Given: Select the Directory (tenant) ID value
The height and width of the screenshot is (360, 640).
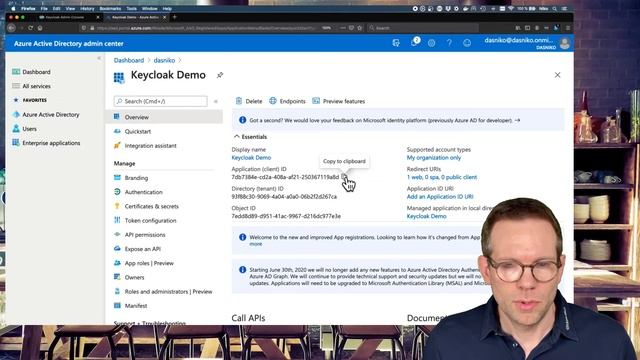Looking at the screenshot, I should pyautogui.click(x=284, y=197).
